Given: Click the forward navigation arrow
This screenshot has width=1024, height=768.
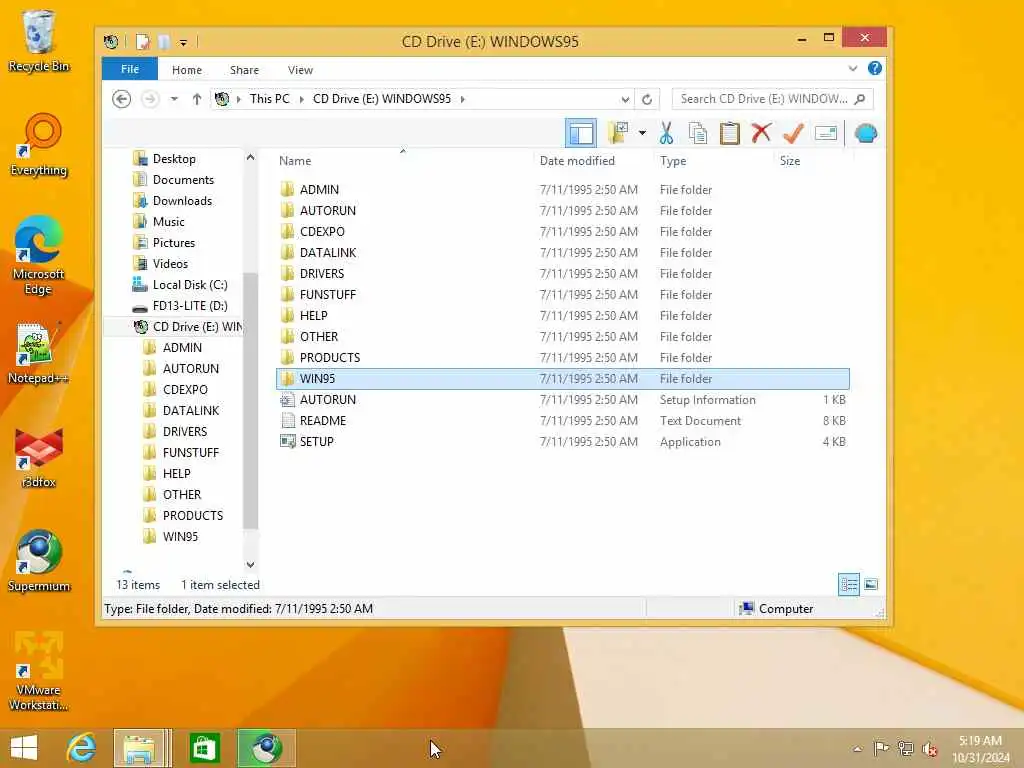Looking at the screenshot, I should click(x=150, y=99).
